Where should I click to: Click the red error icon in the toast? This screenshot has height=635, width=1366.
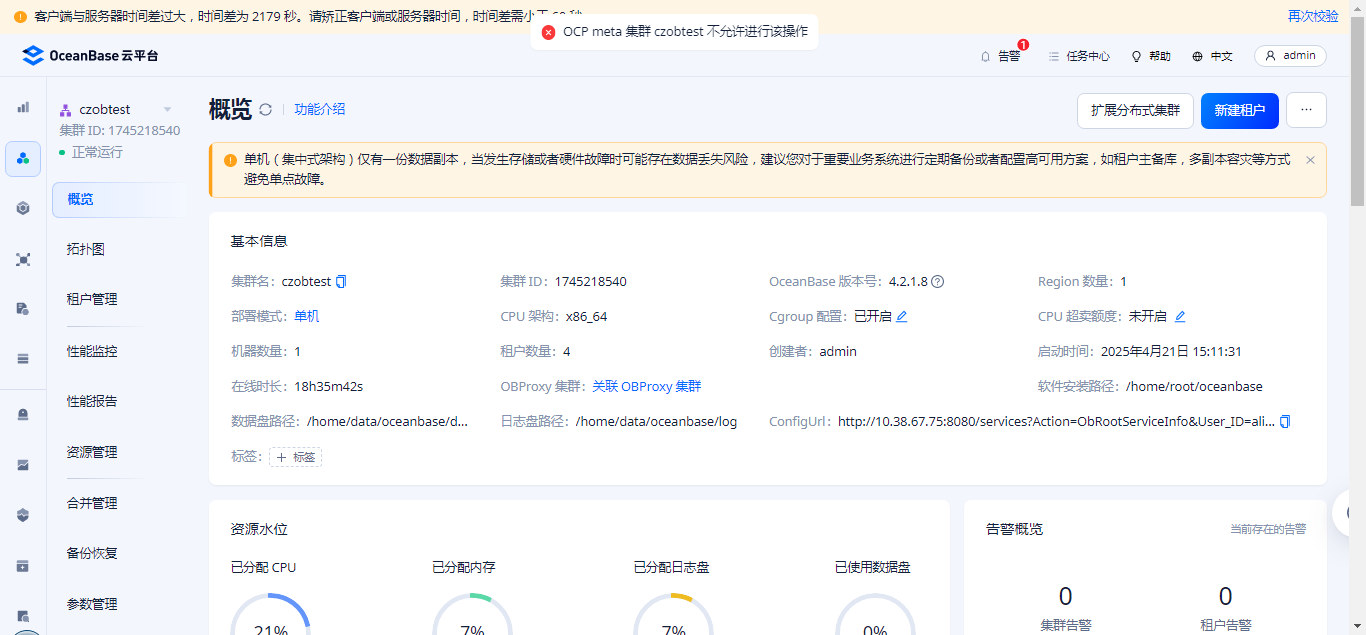548,32
